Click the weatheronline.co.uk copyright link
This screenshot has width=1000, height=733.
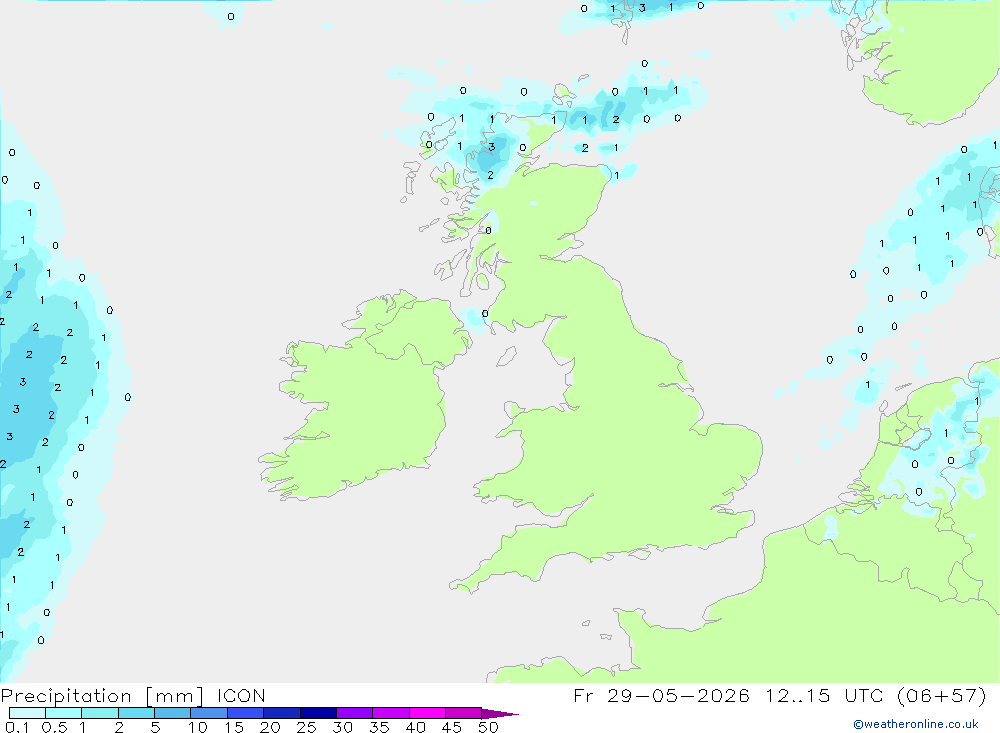pos(916,724)
